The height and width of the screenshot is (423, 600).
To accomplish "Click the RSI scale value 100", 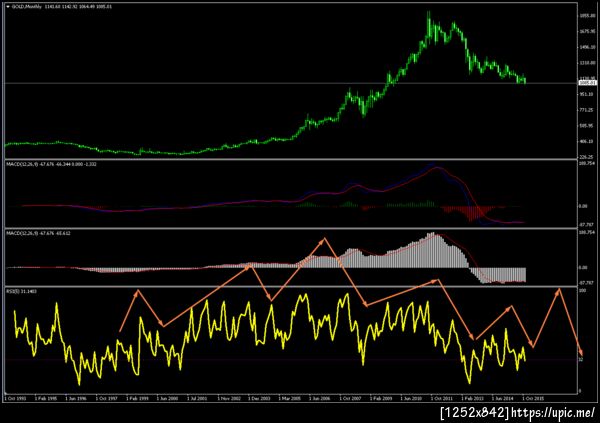I will pos(583,291).
